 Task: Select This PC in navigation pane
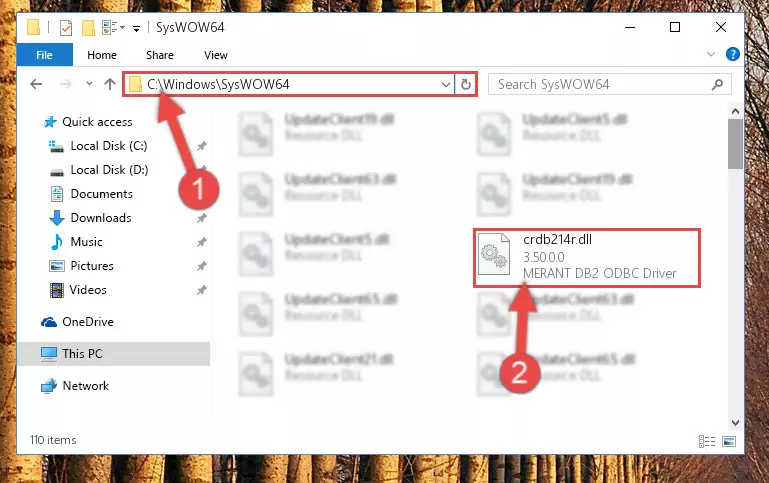coord(113,354)
